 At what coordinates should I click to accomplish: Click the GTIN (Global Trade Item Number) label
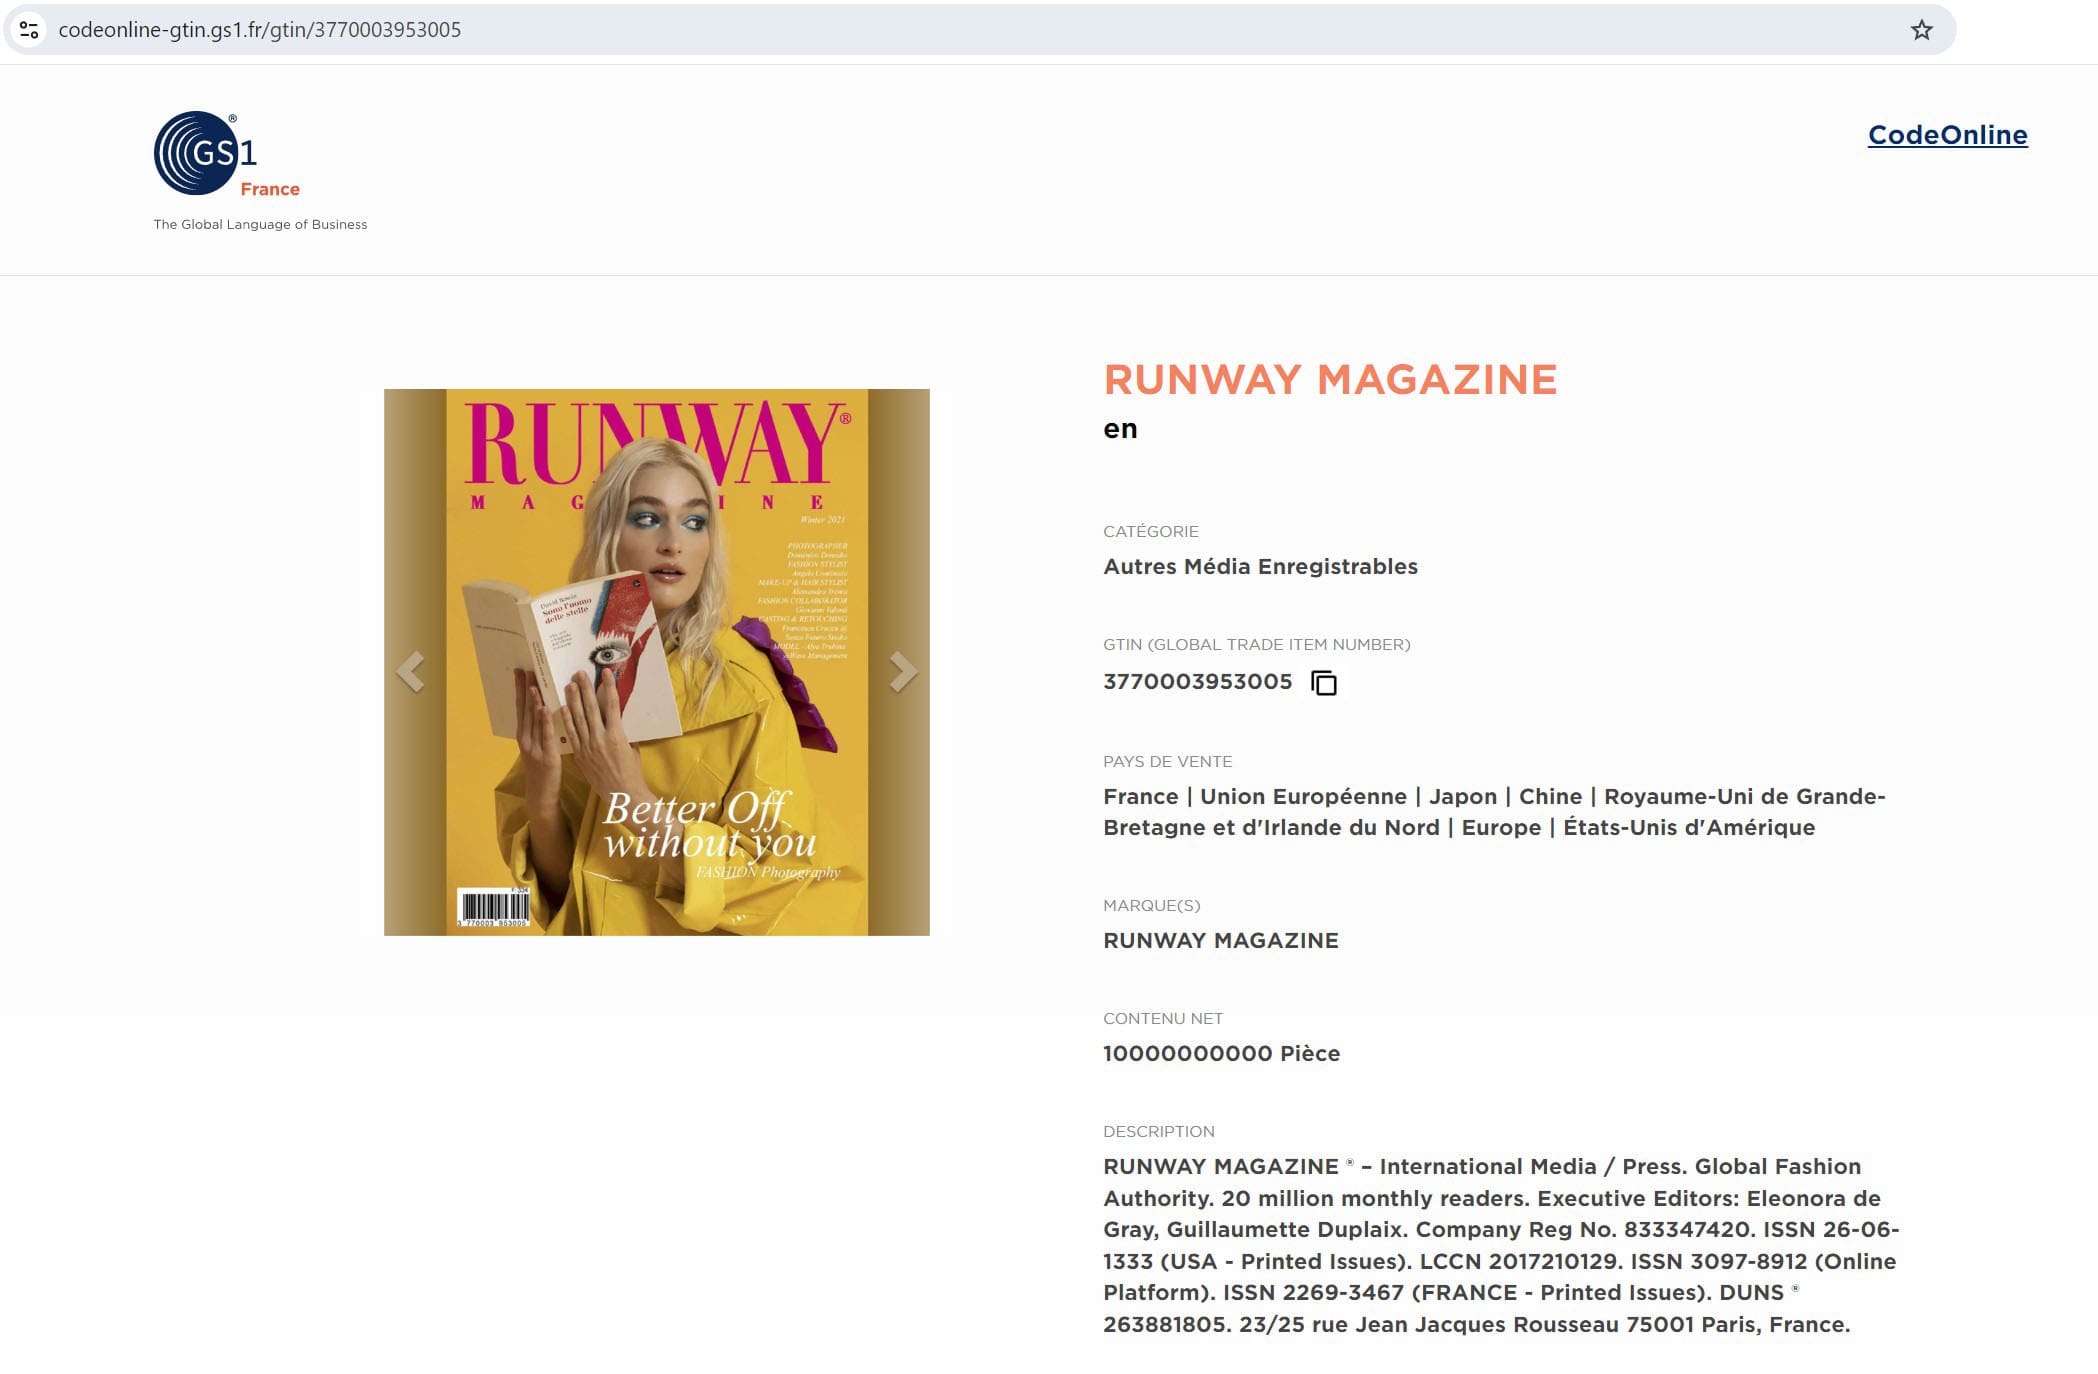1256,644
